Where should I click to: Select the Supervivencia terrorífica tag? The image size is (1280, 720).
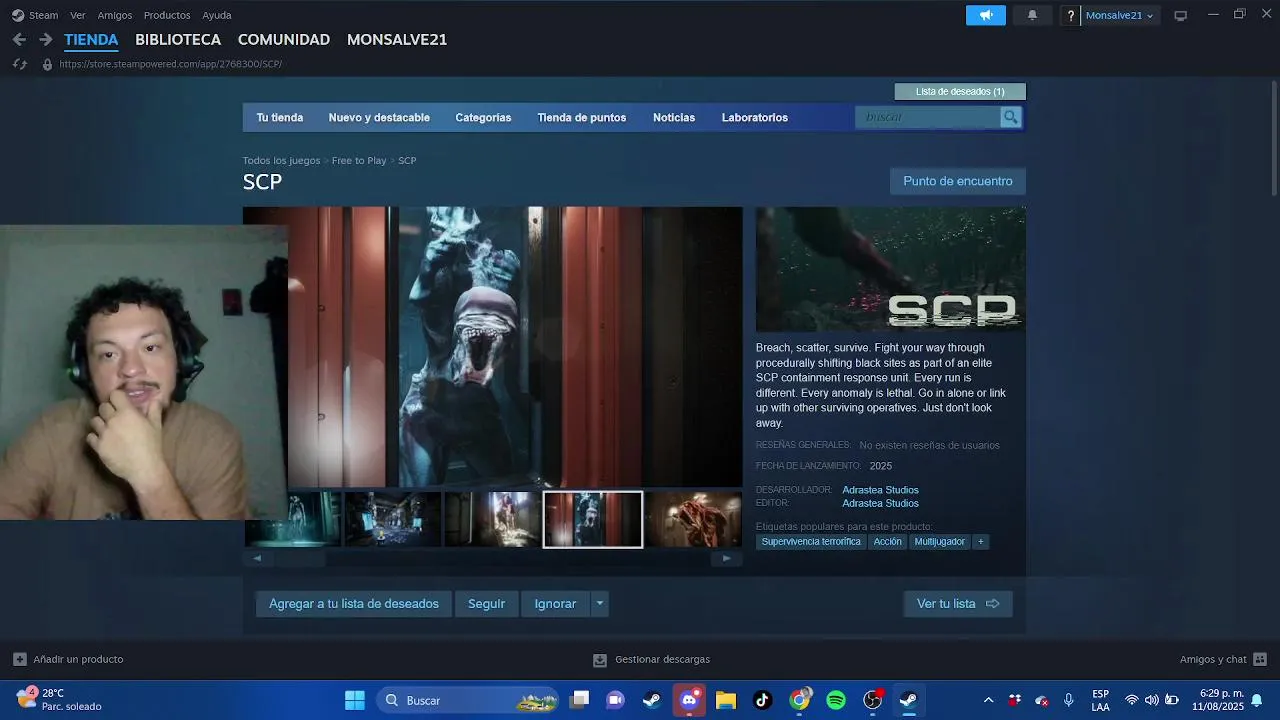[x=811, y=542]
